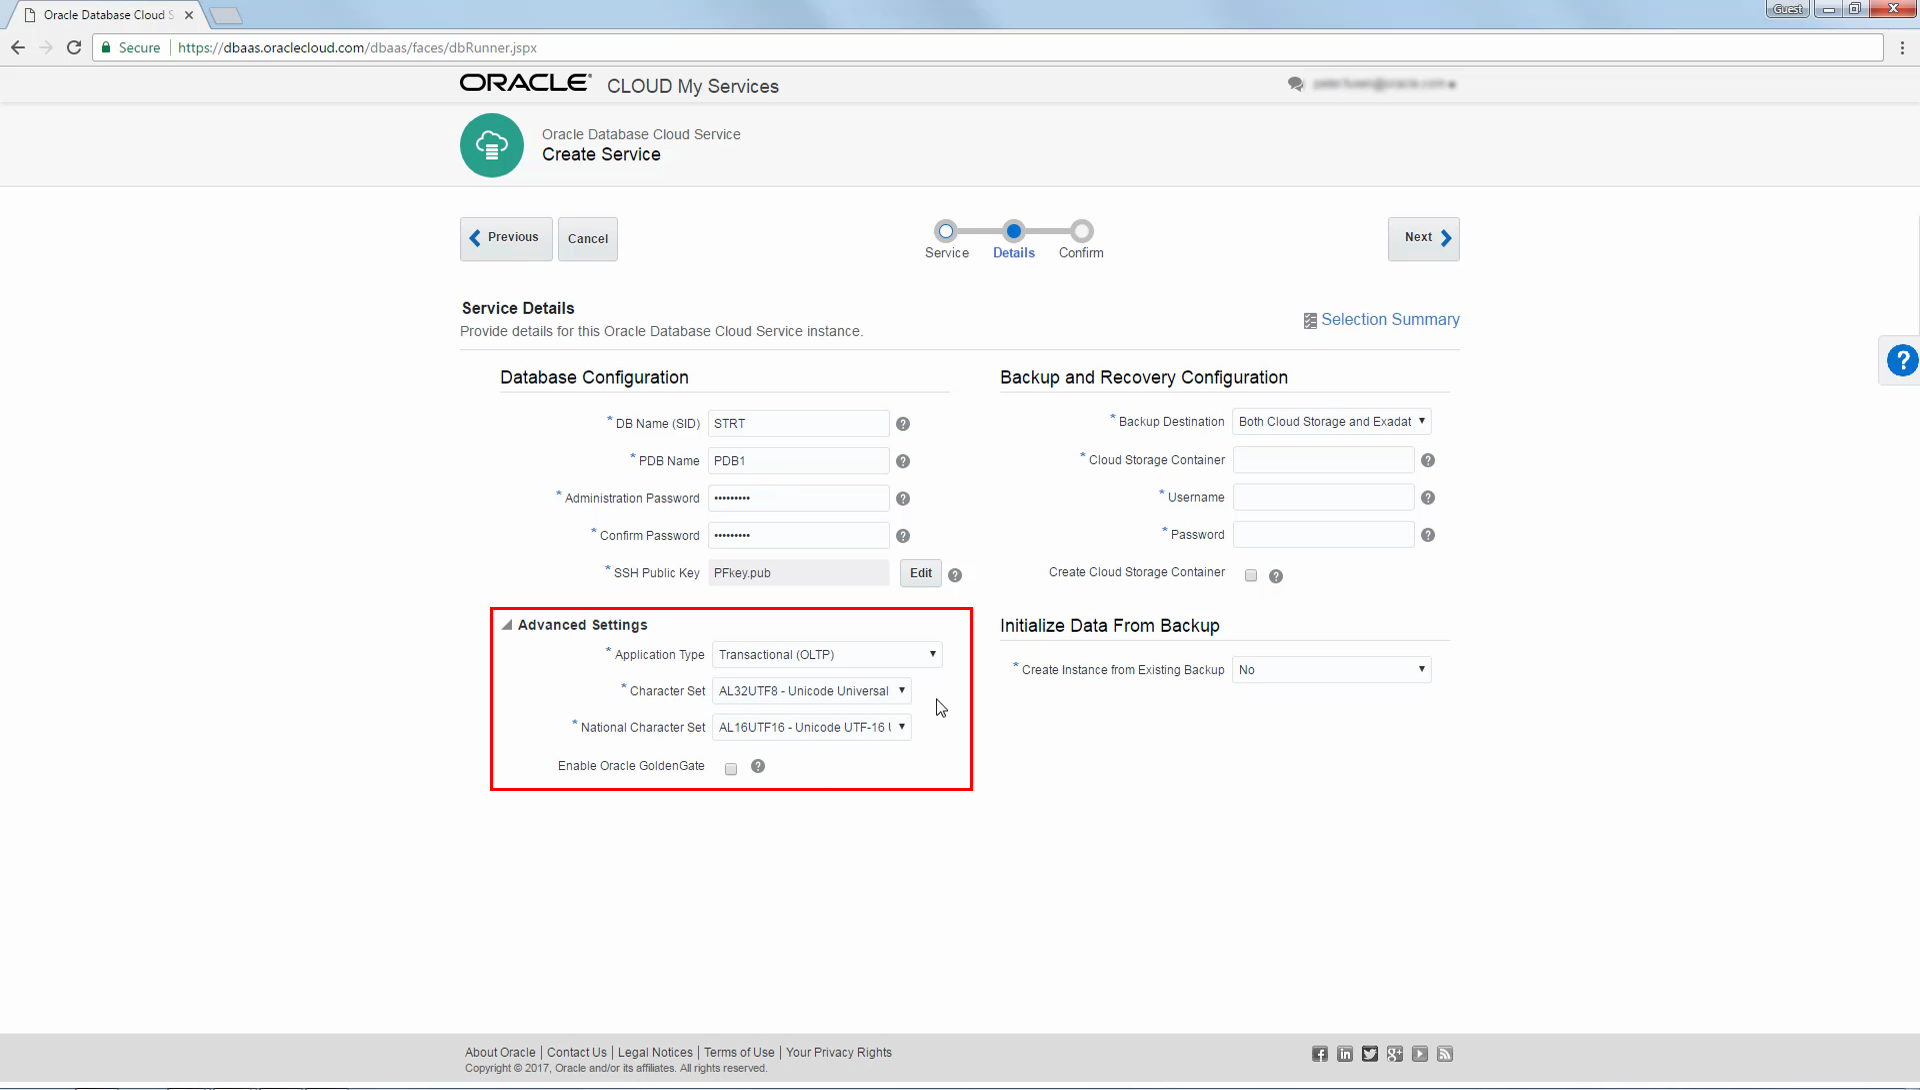
Task: Open the RSS feed icon
Action: pyautogui.click(x=1445, y=1054)
